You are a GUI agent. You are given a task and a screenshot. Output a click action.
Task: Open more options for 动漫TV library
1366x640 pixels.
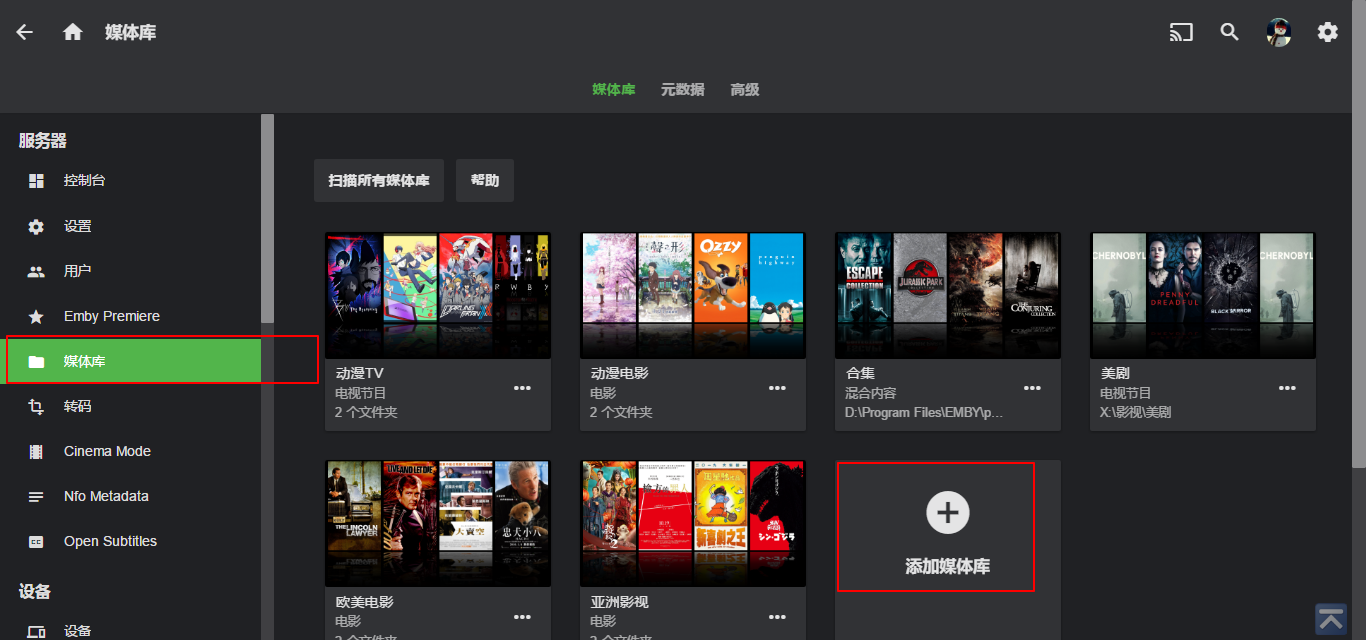523,388
